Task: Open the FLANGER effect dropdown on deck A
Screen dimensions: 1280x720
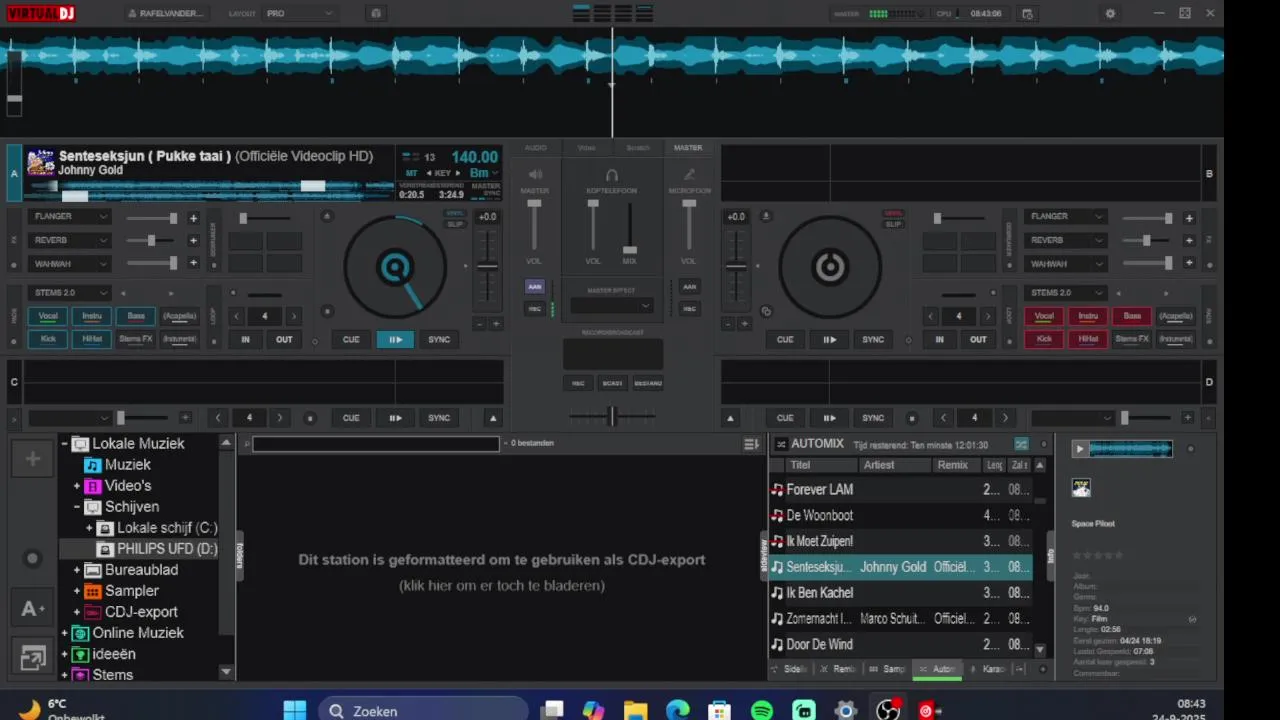Action: pos(70,217)
